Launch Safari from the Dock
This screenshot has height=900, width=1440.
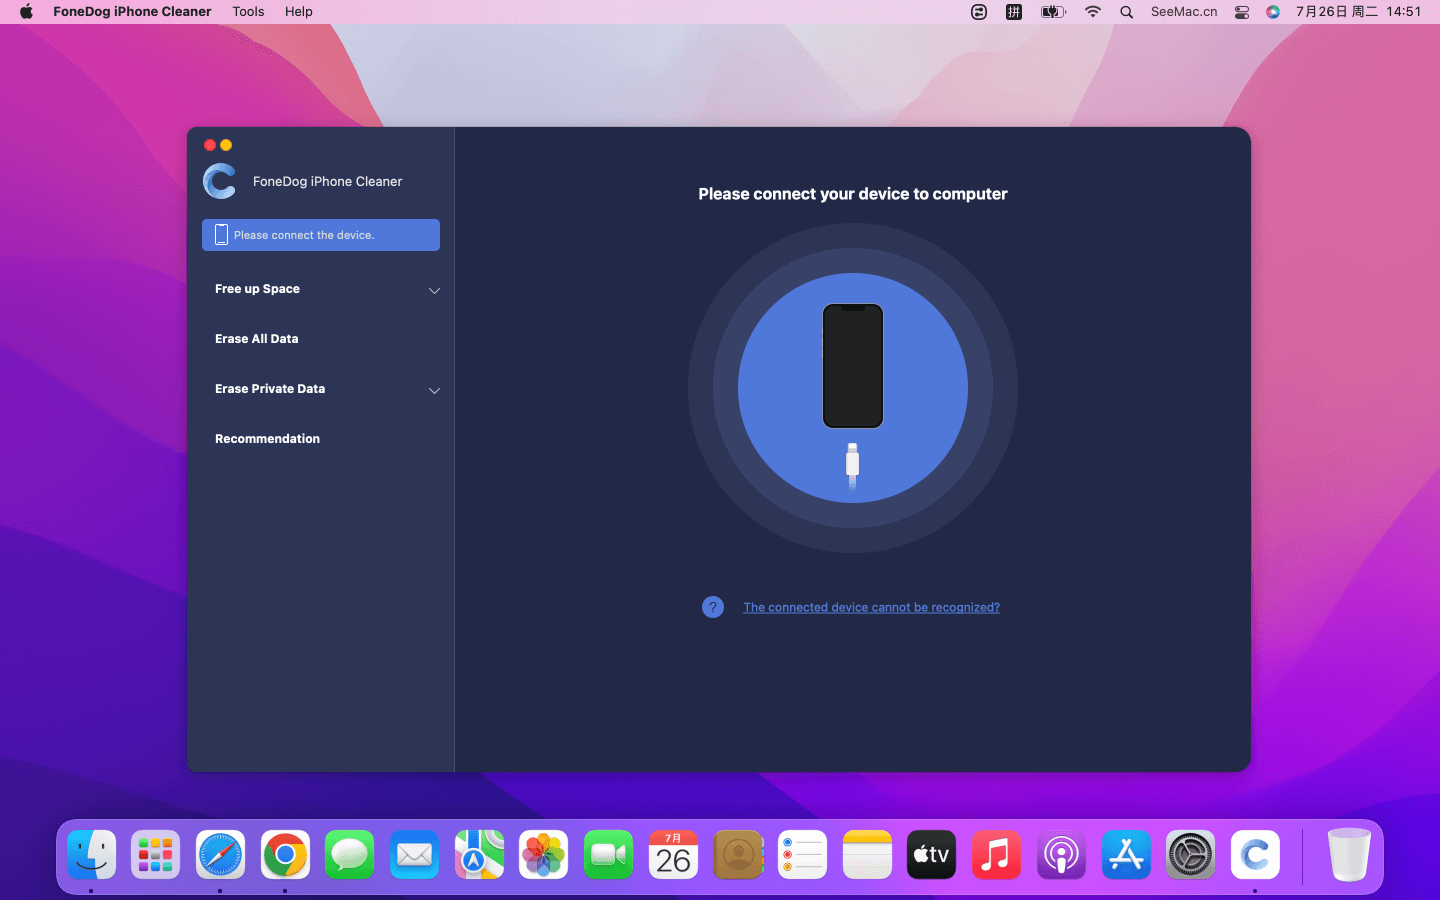pos(220,855)
